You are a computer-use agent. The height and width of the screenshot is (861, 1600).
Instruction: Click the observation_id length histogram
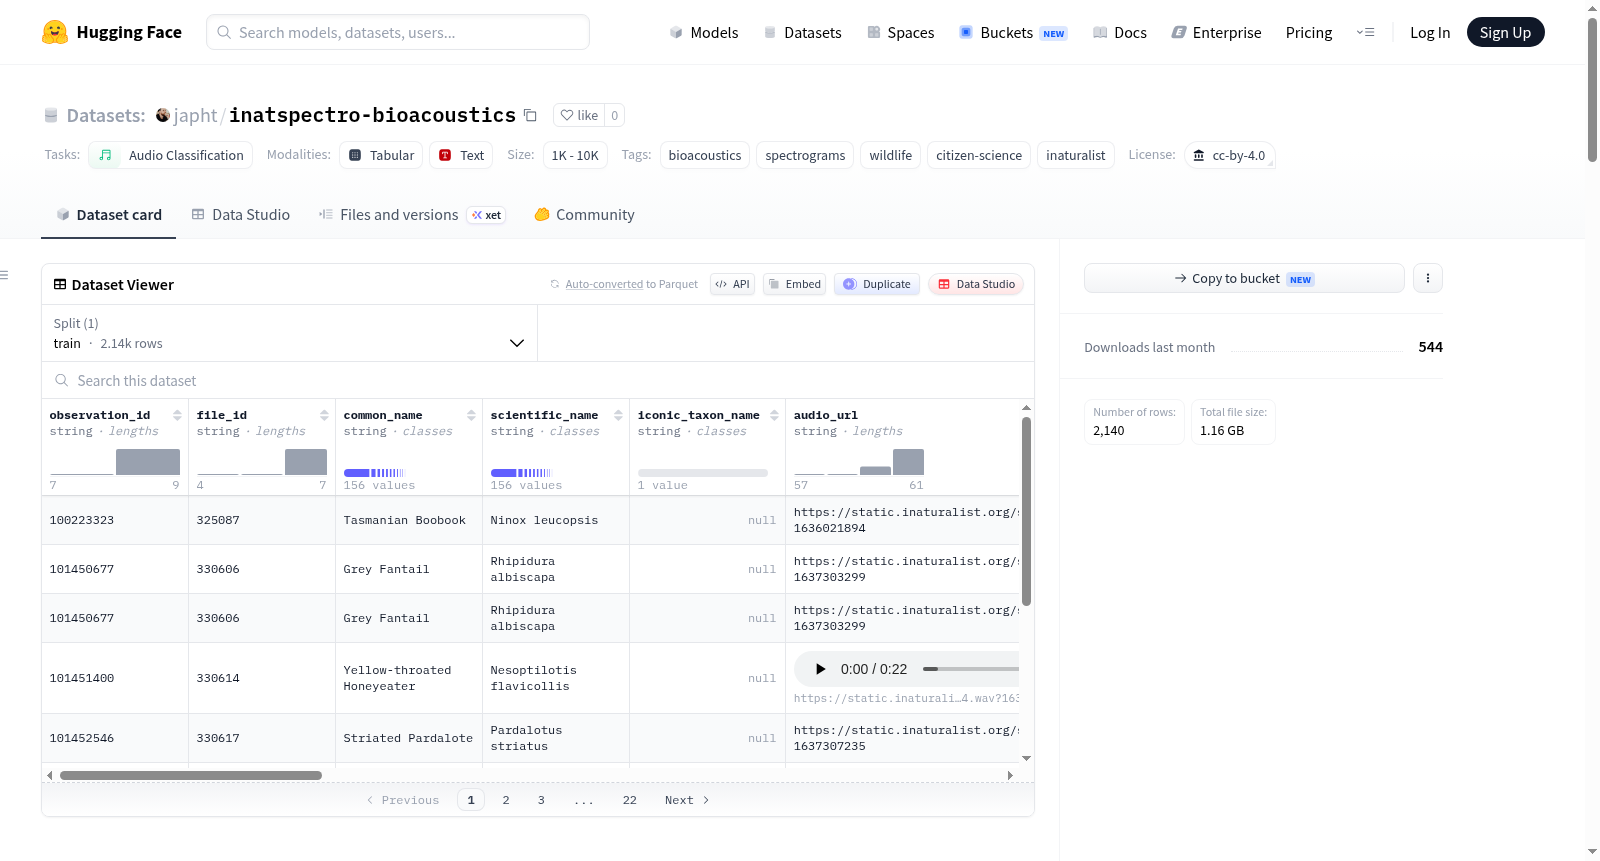point(115,462)
